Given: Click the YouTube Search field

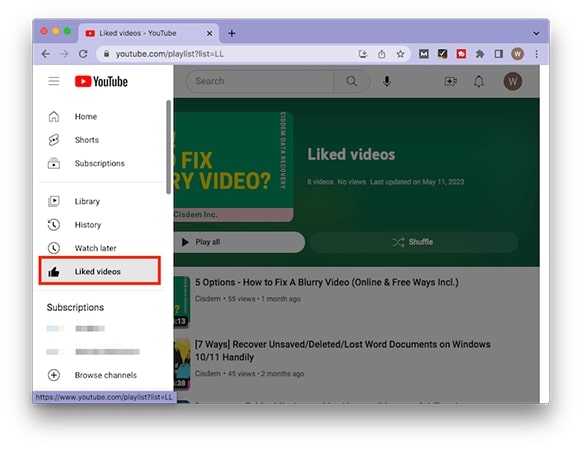Looking at the screenshot, I should click(x=259, y=81).
